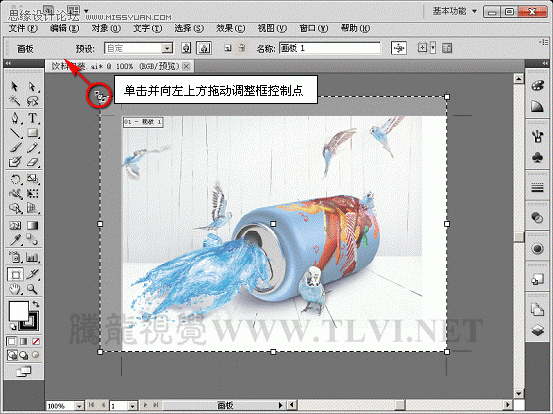The image size is (553, 414).
Task: Select the Rectangle tool
Action: pos(32,133)
